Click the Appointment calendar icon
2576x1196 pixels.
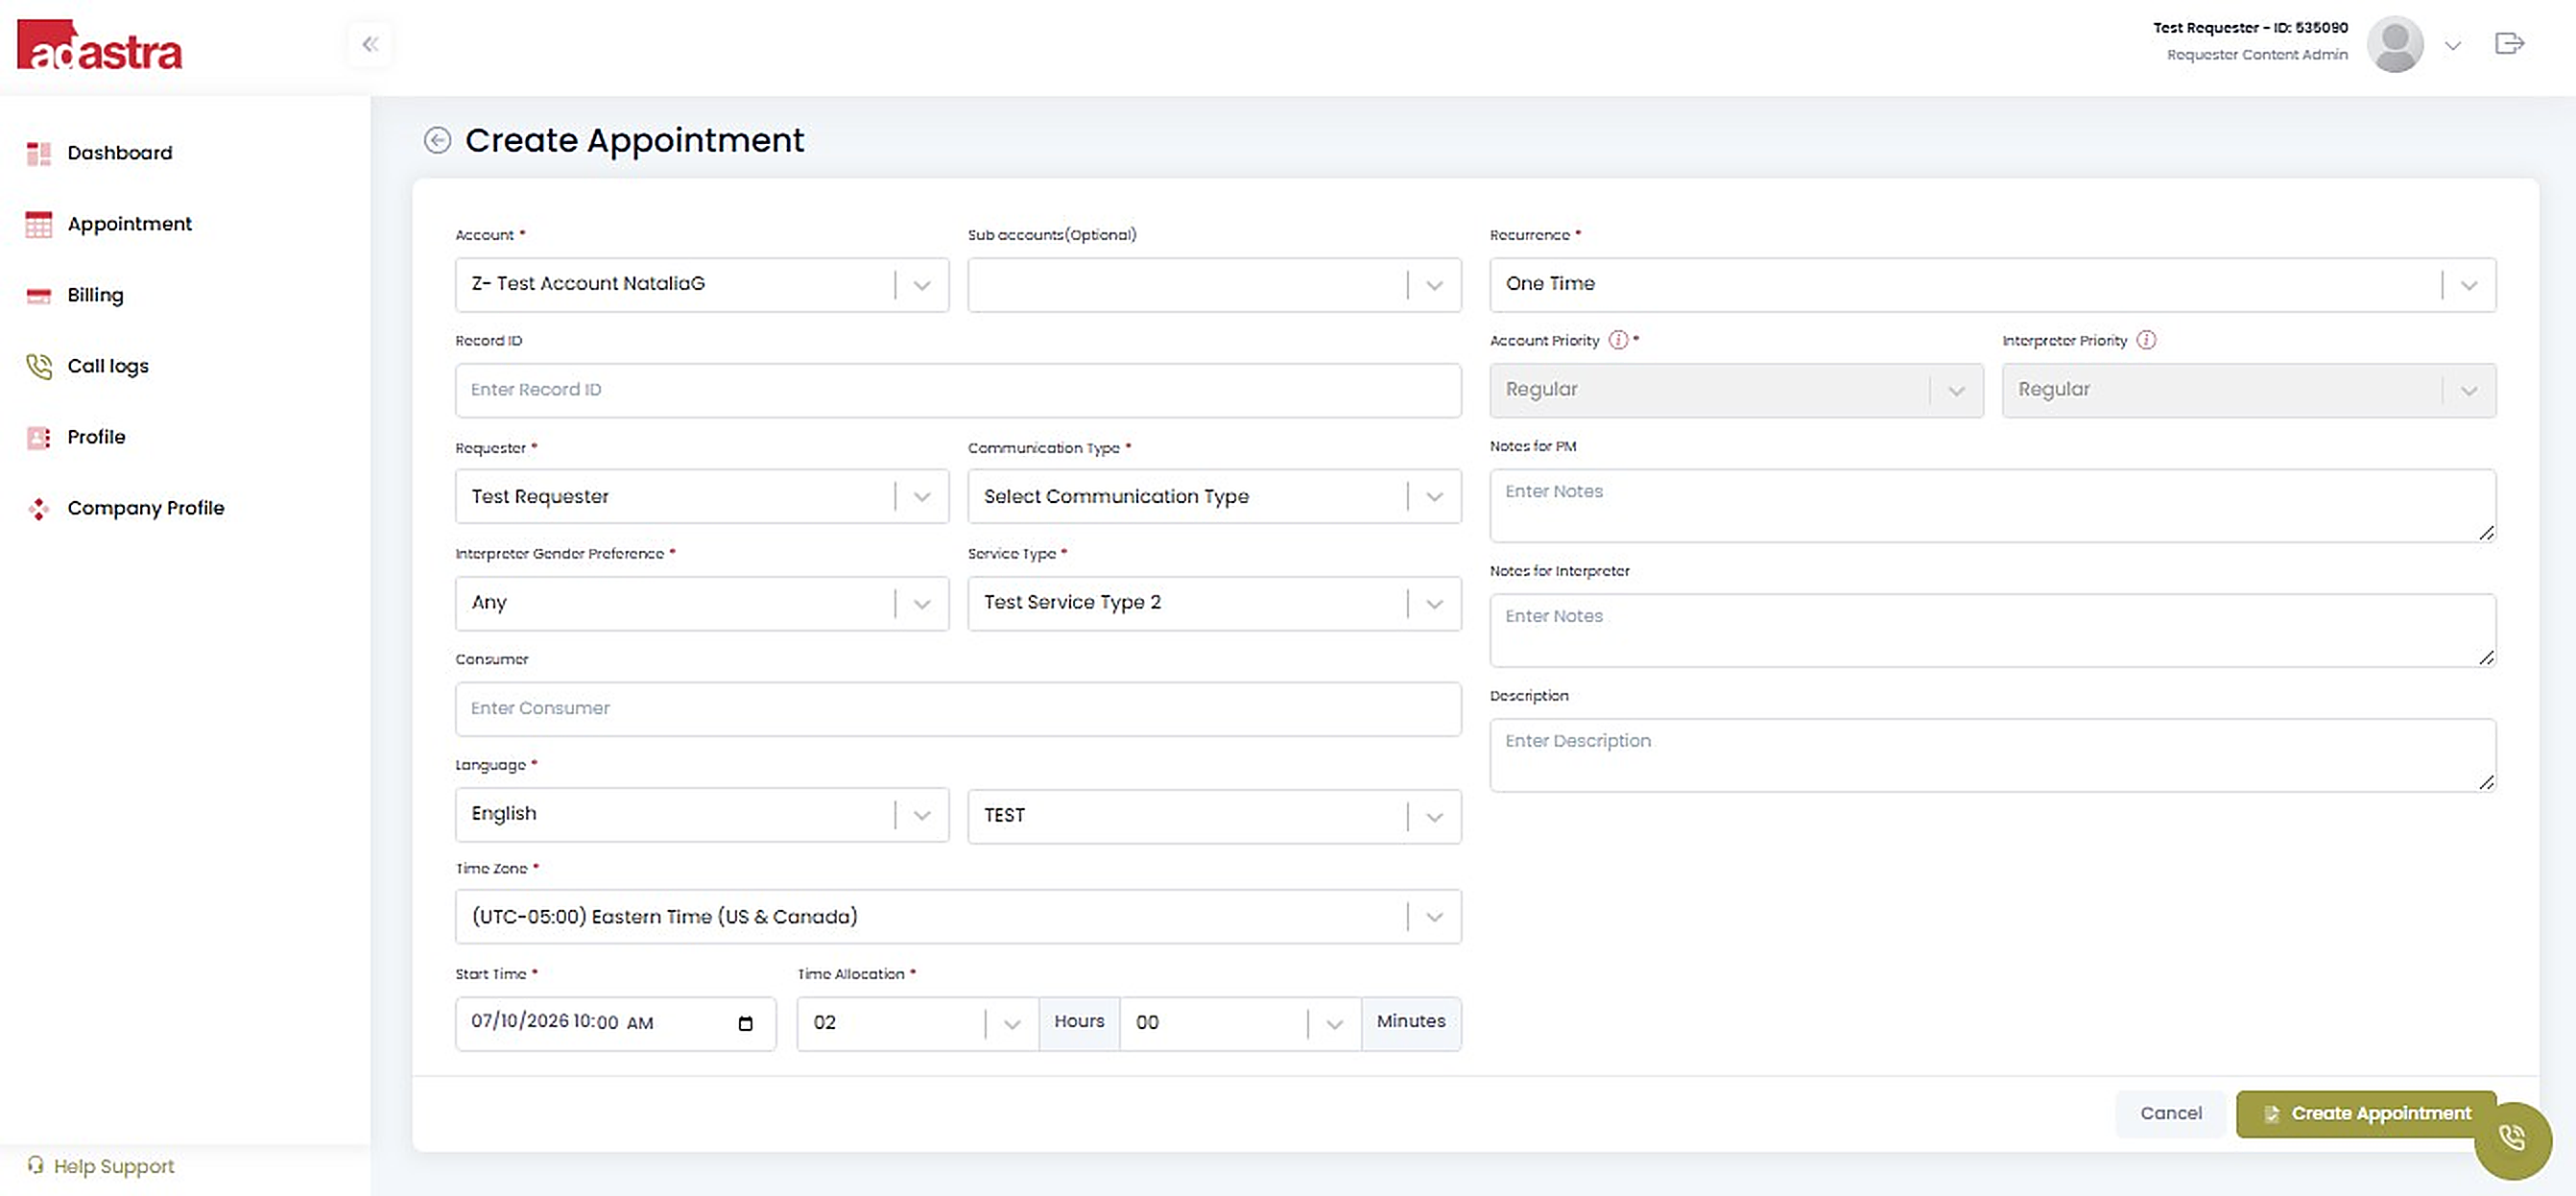coord(38,224)
